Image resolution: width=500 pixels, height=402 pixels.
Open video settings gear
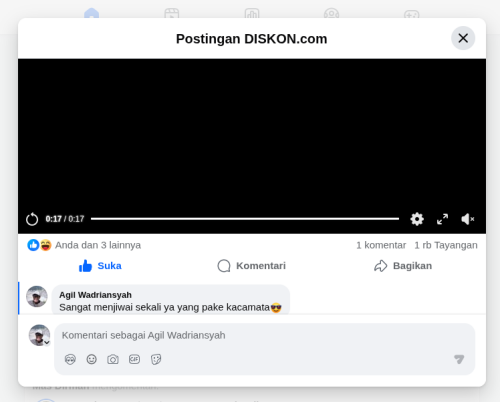coord(417,219)
